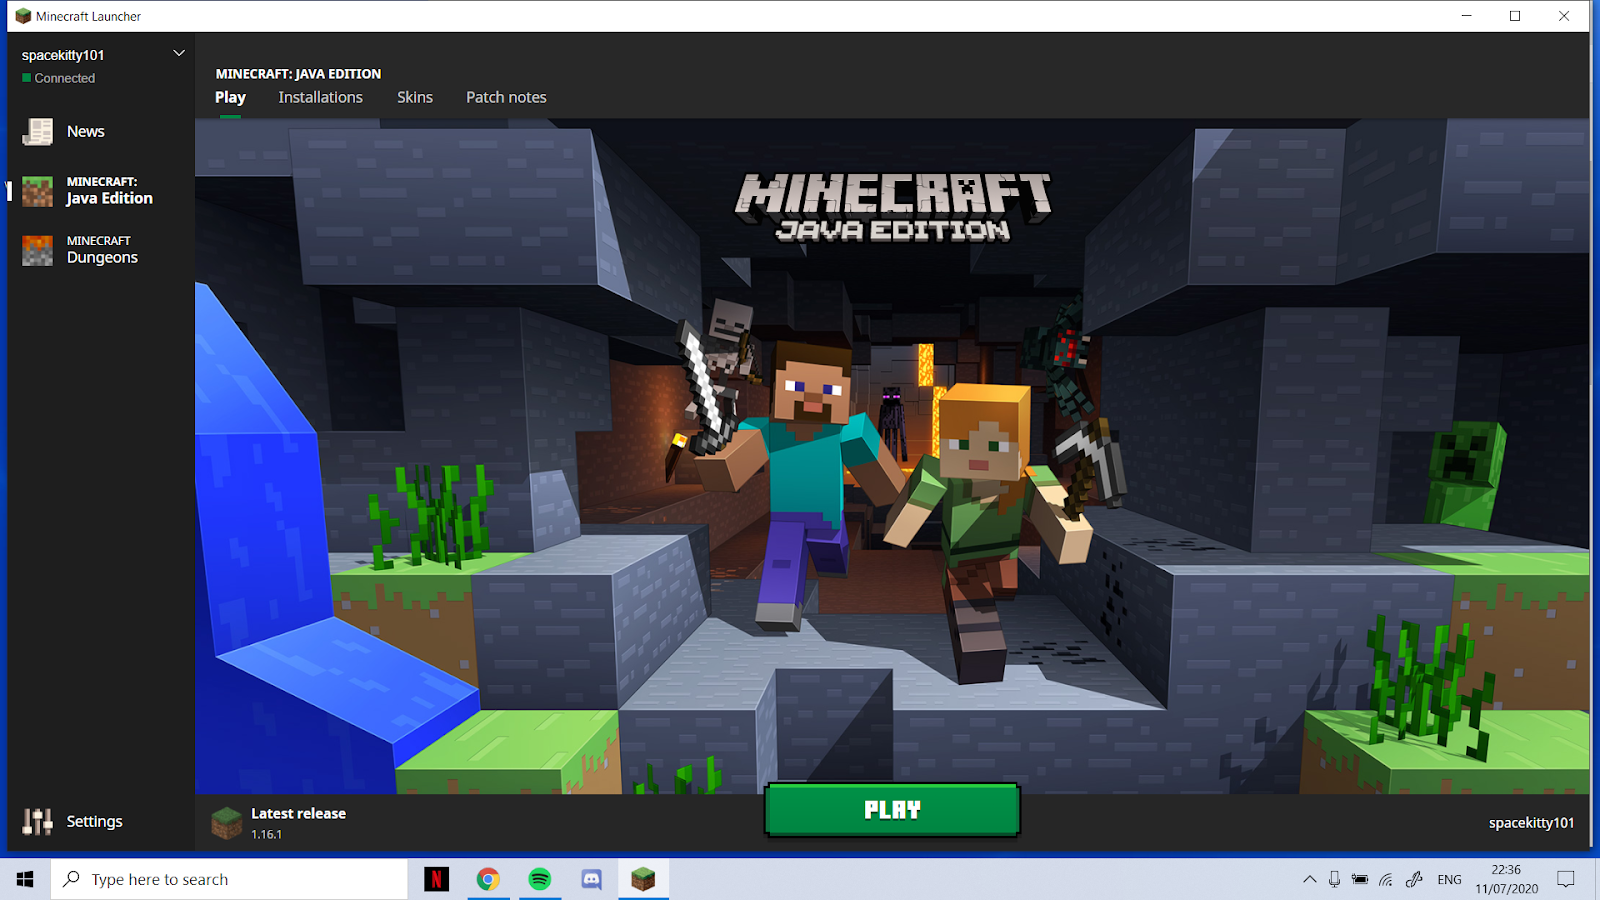Switch to the Play tab
This screenshot has width=1600, height=900.
pos(230,97)
